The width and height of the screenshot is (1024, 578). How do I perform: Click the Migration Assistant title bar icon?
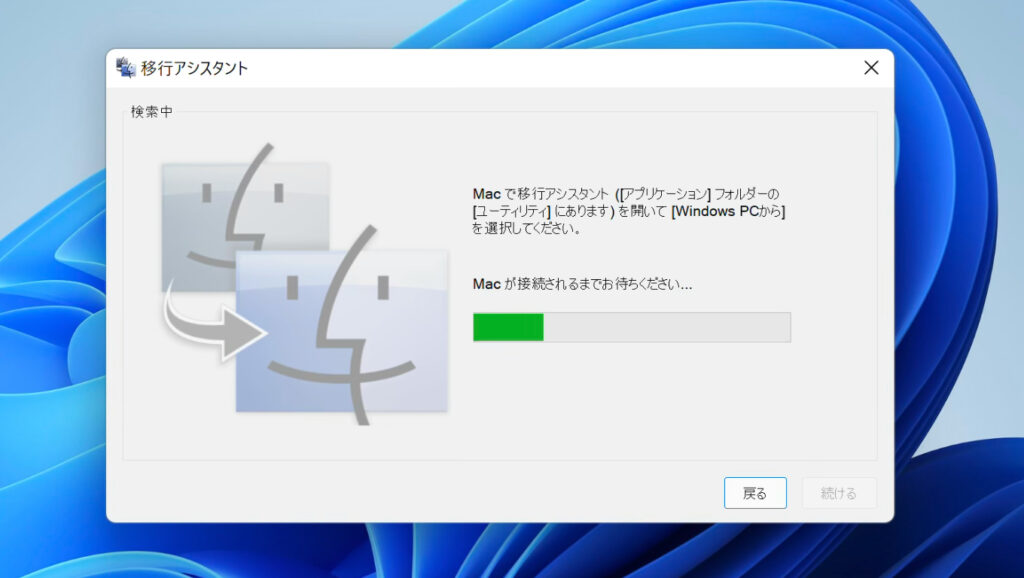pyautogui.click(x=125, y=67)
